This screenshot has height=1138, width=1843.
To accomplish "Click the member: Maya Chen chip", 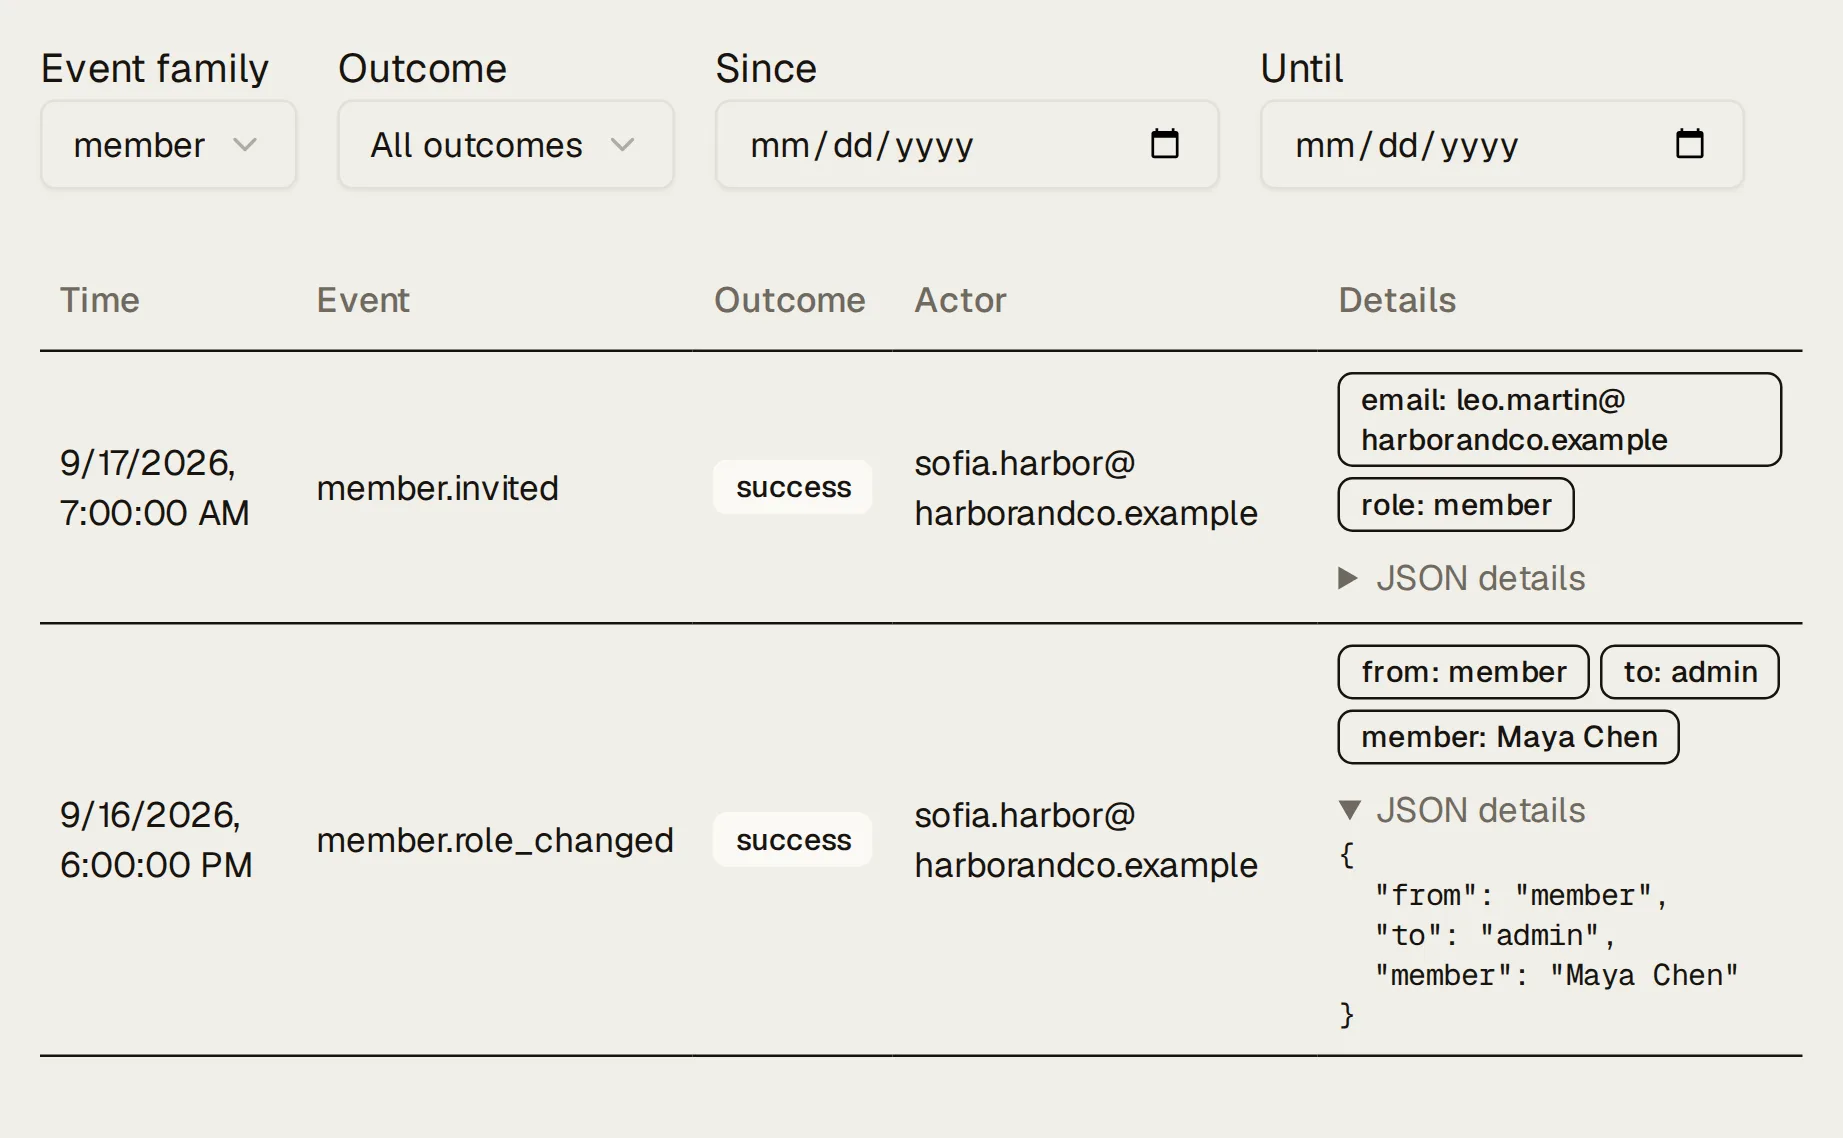I will coord(1508,737).
